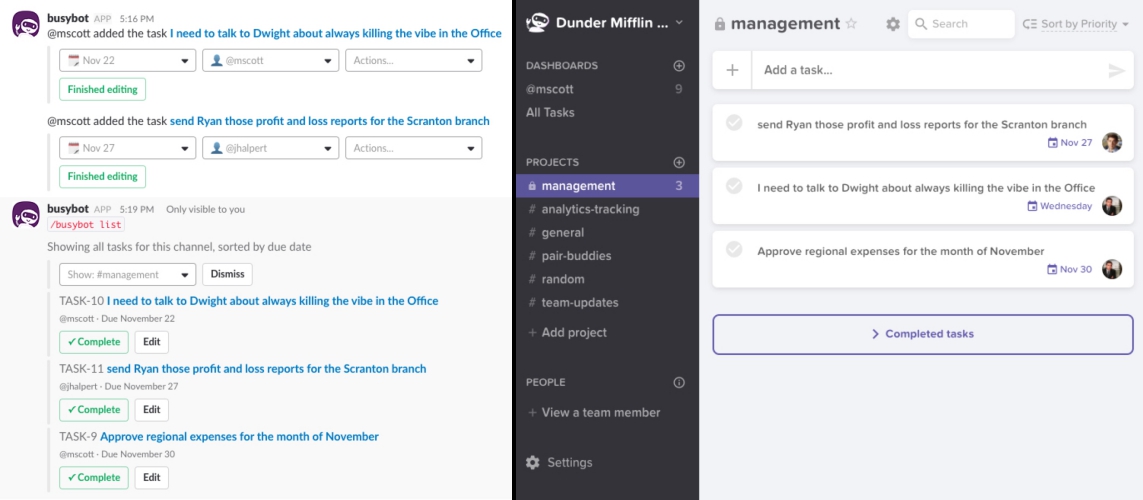Open the Show: #management dropdown
Screen dimensions: 1143x500
(x=128, y=275)
